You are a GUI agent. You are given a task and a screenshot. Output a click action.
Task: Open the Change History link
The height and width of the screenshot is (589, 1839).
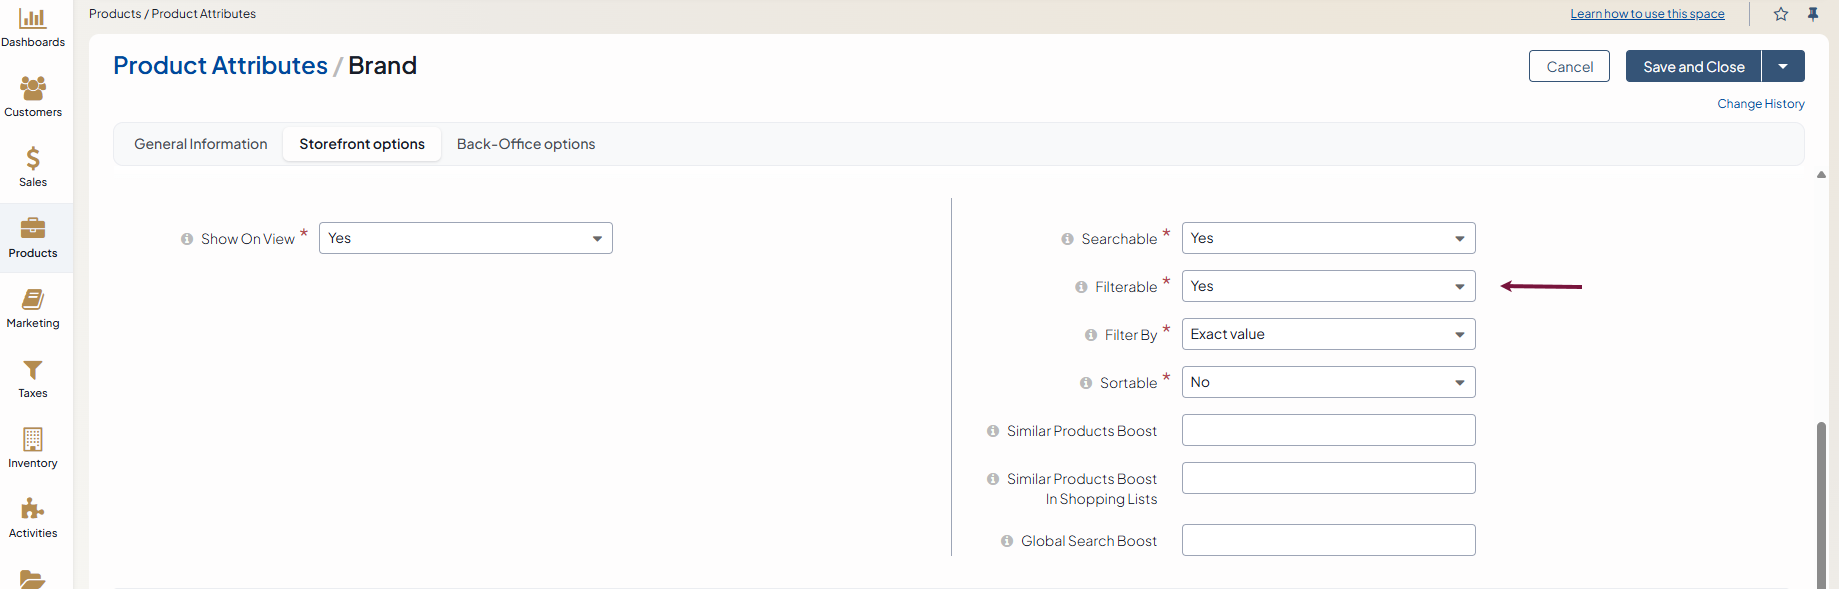1760,104
